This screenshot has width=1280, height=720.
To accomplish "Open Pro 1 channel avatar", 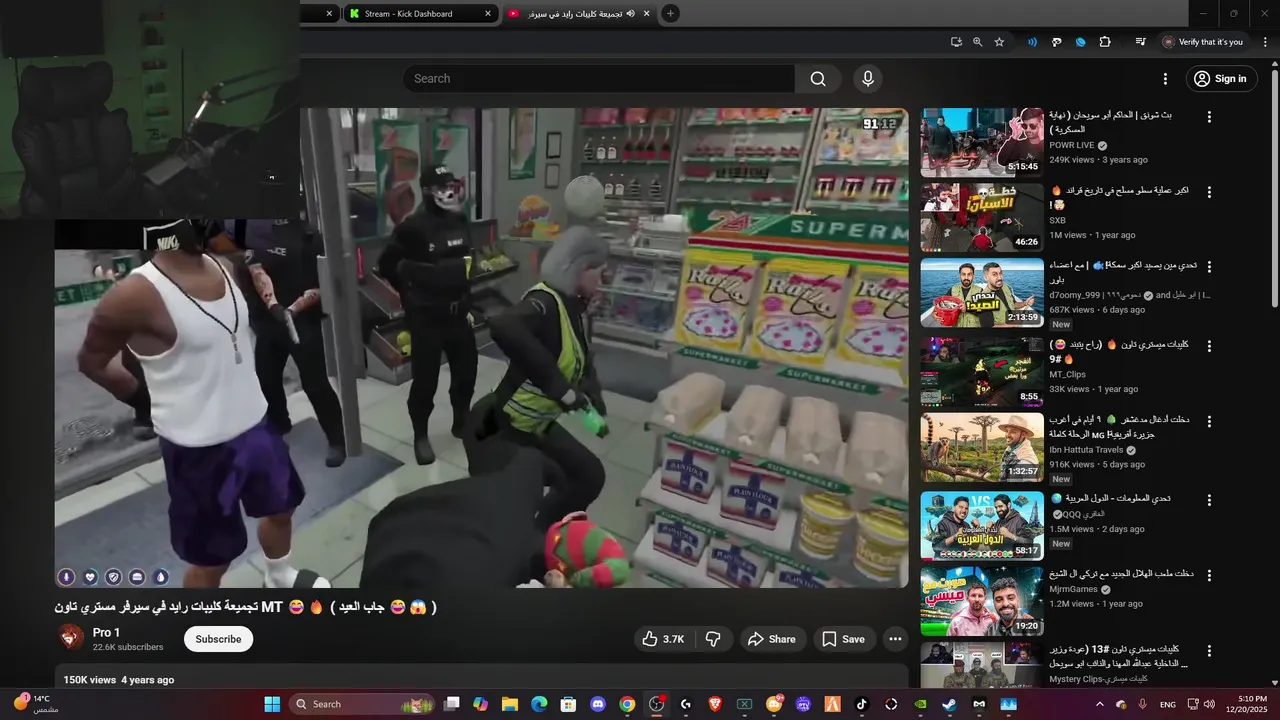I will 71,638.
